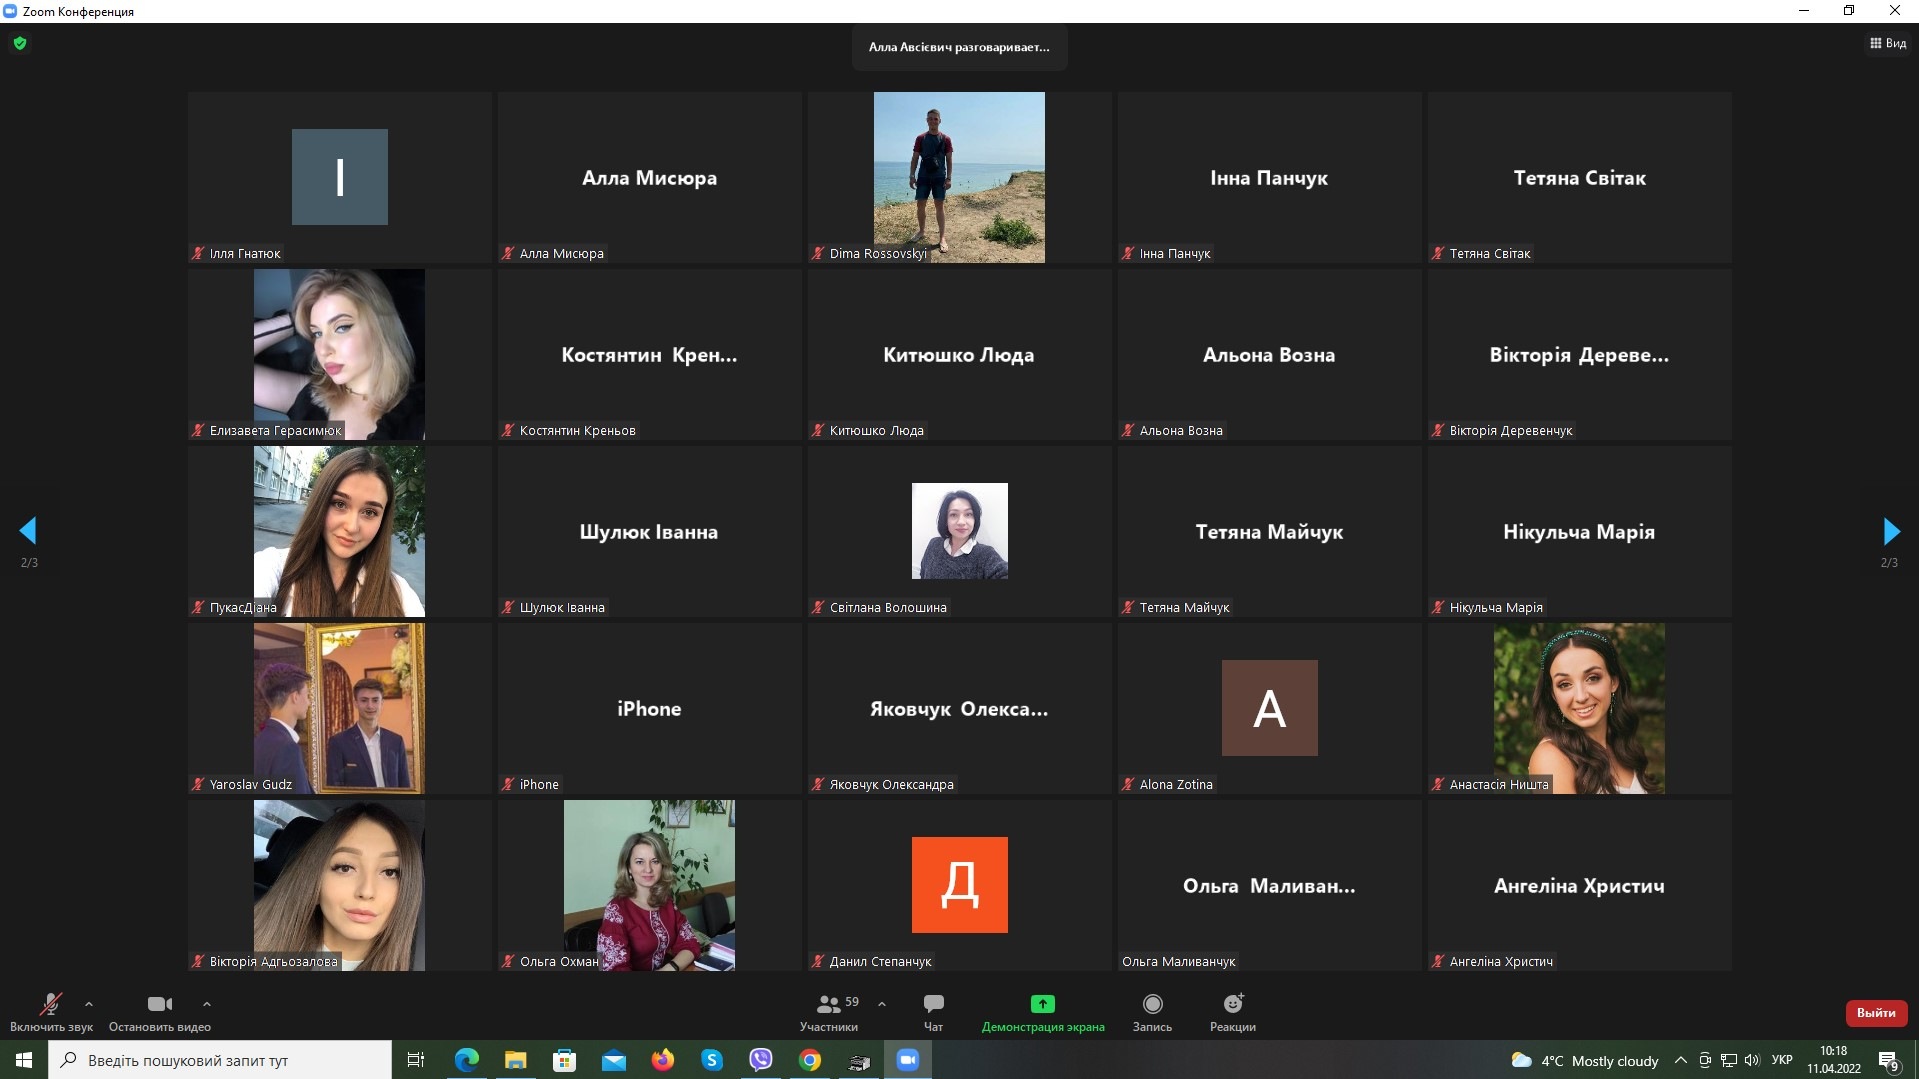Leave the meeting with Выйти button
Image resolution: width=1919 pixels, height=1079 pixels.
pyautogui.click(x=1875, y=1012)
